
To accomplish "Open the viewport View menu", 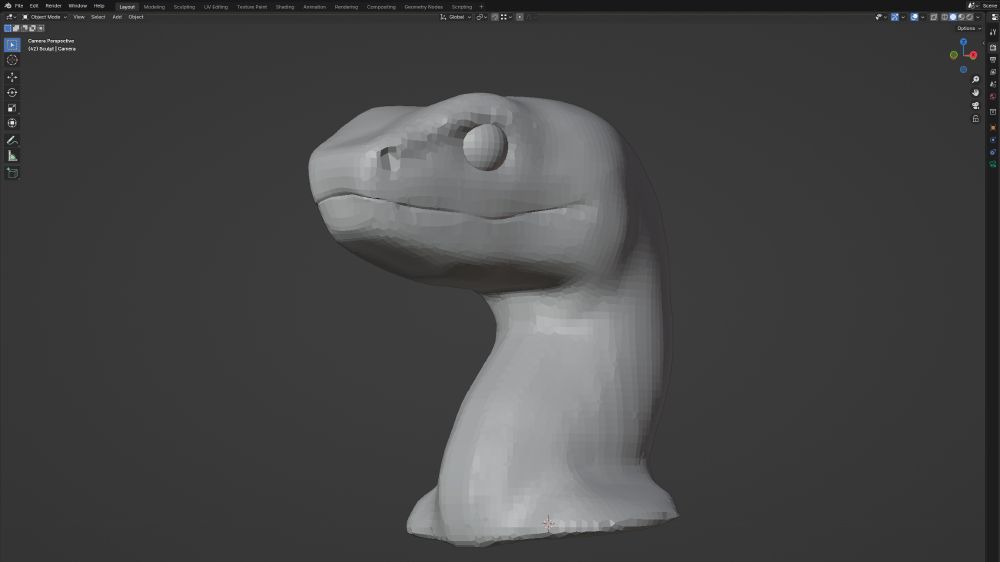I will coord(78,17).
